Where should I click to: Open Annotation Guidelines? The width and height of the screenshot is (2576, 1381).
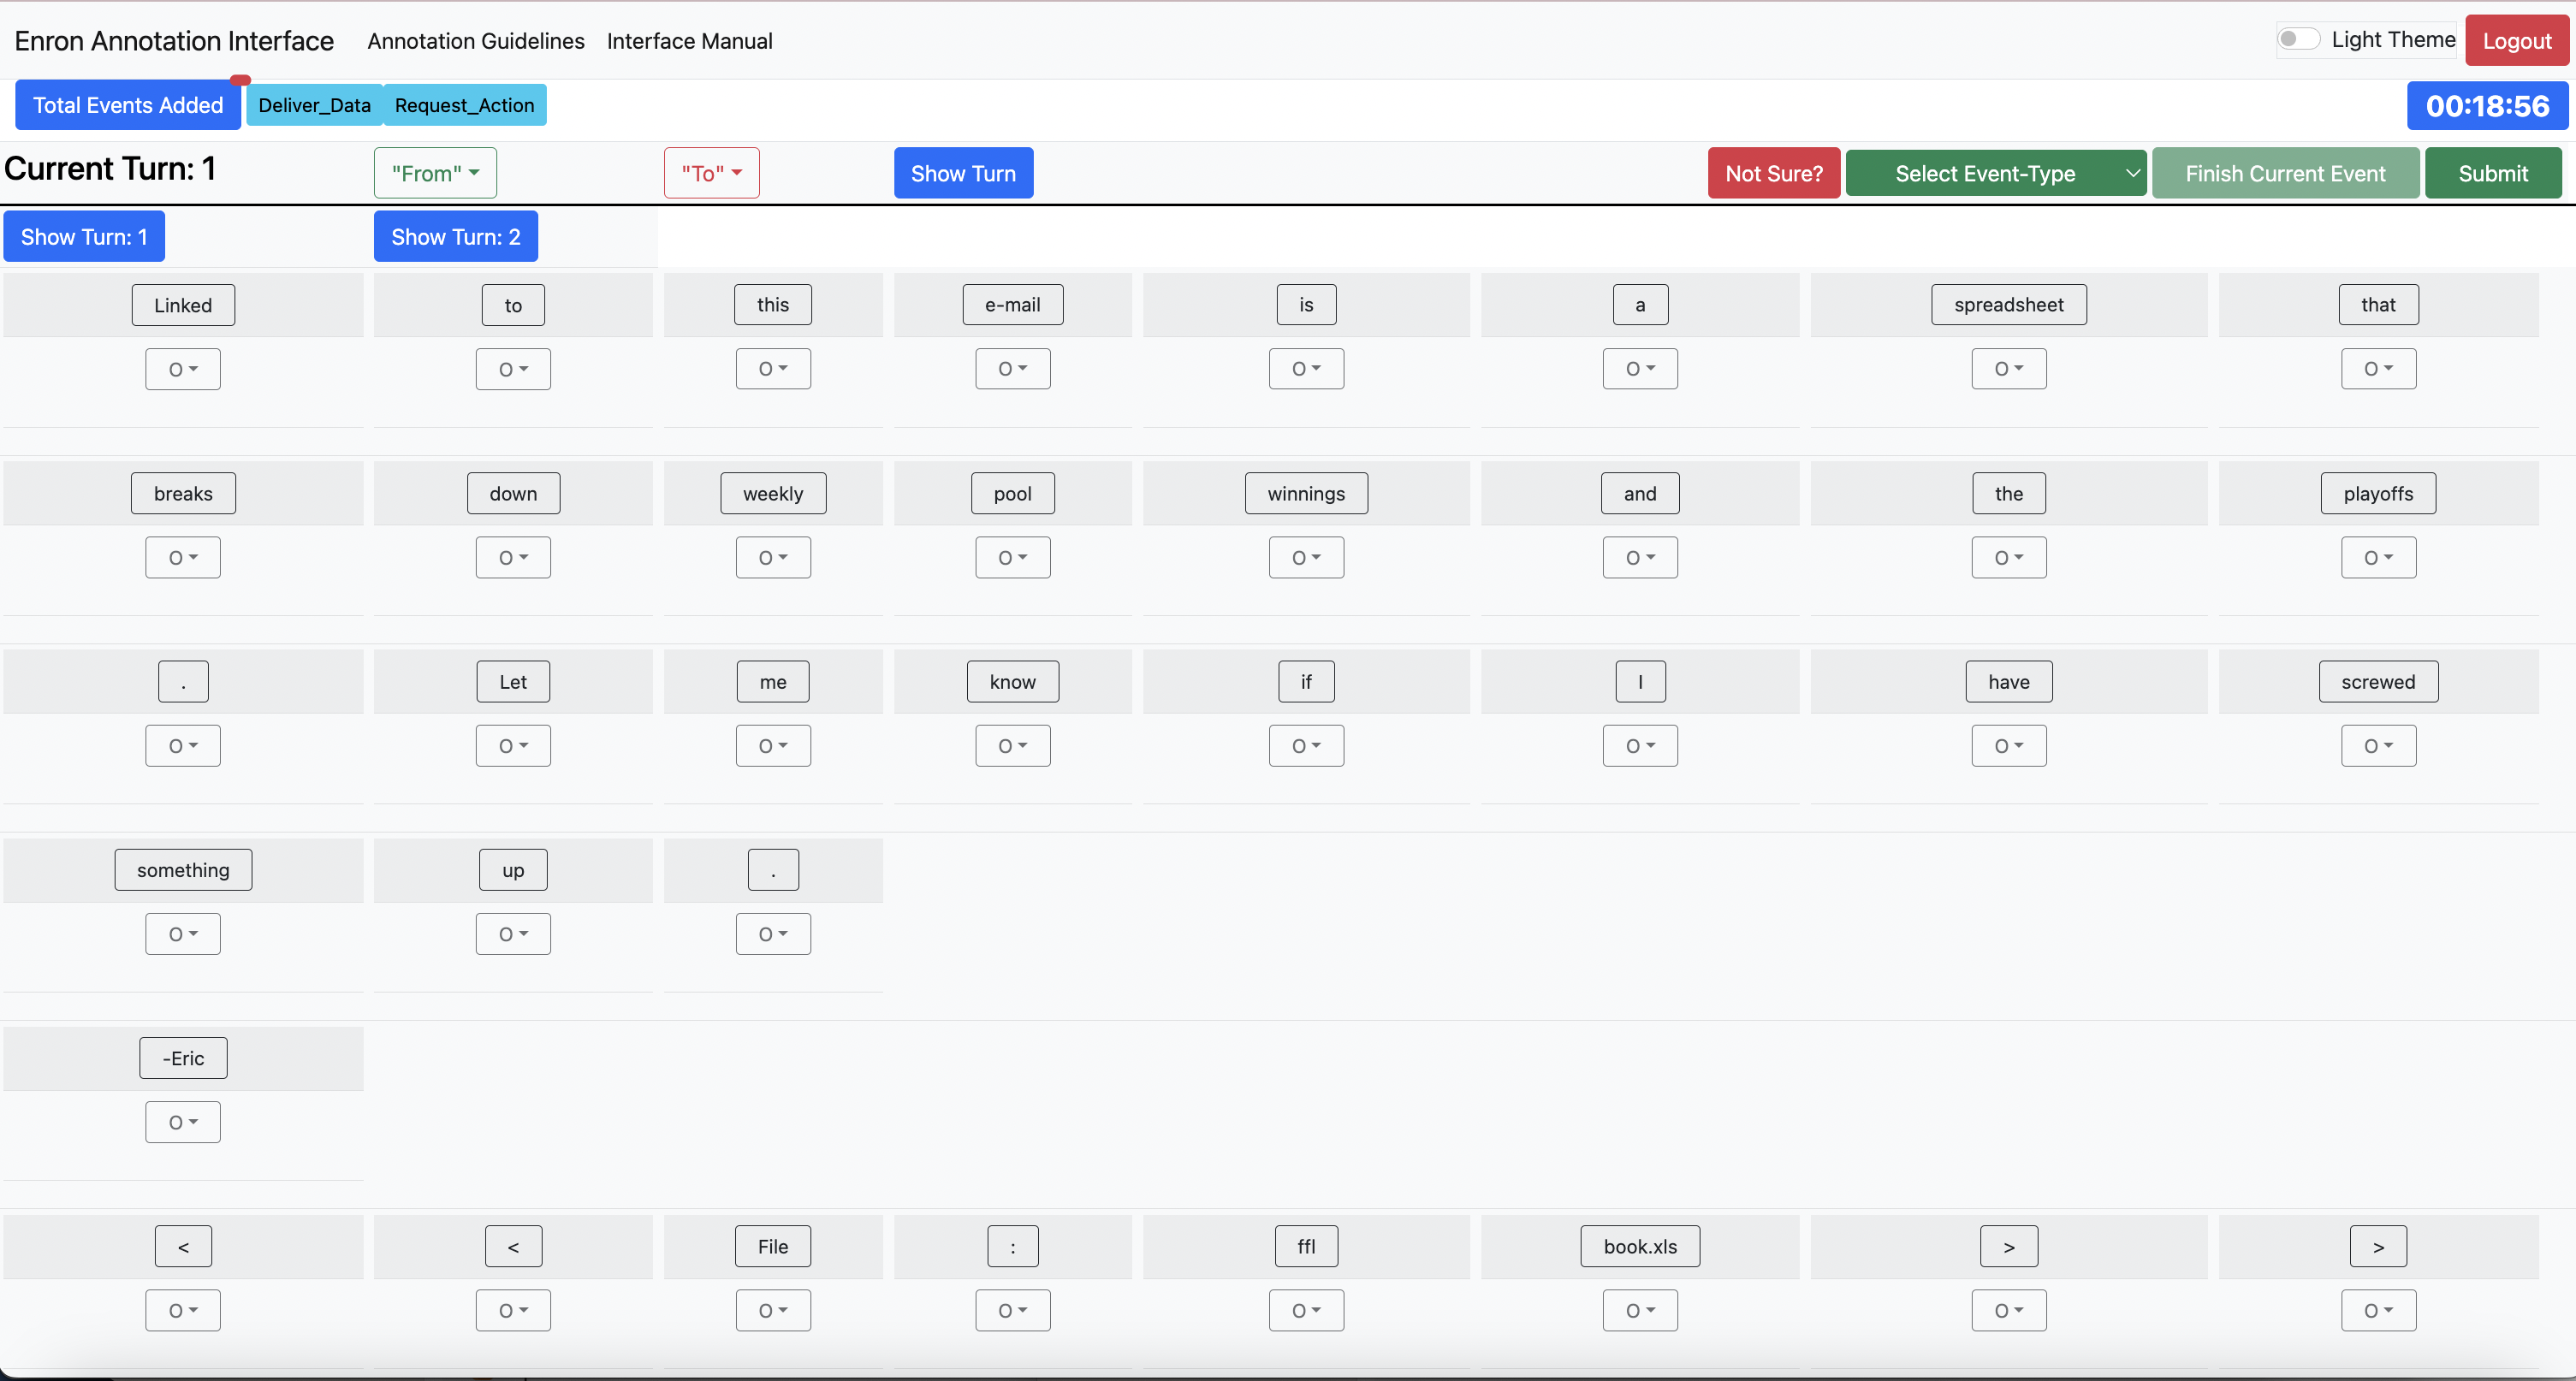point(476,41)
